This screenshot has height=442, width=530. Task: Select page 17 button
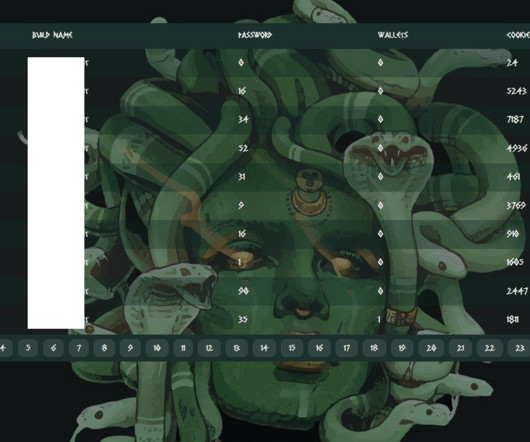pos(346,348)
